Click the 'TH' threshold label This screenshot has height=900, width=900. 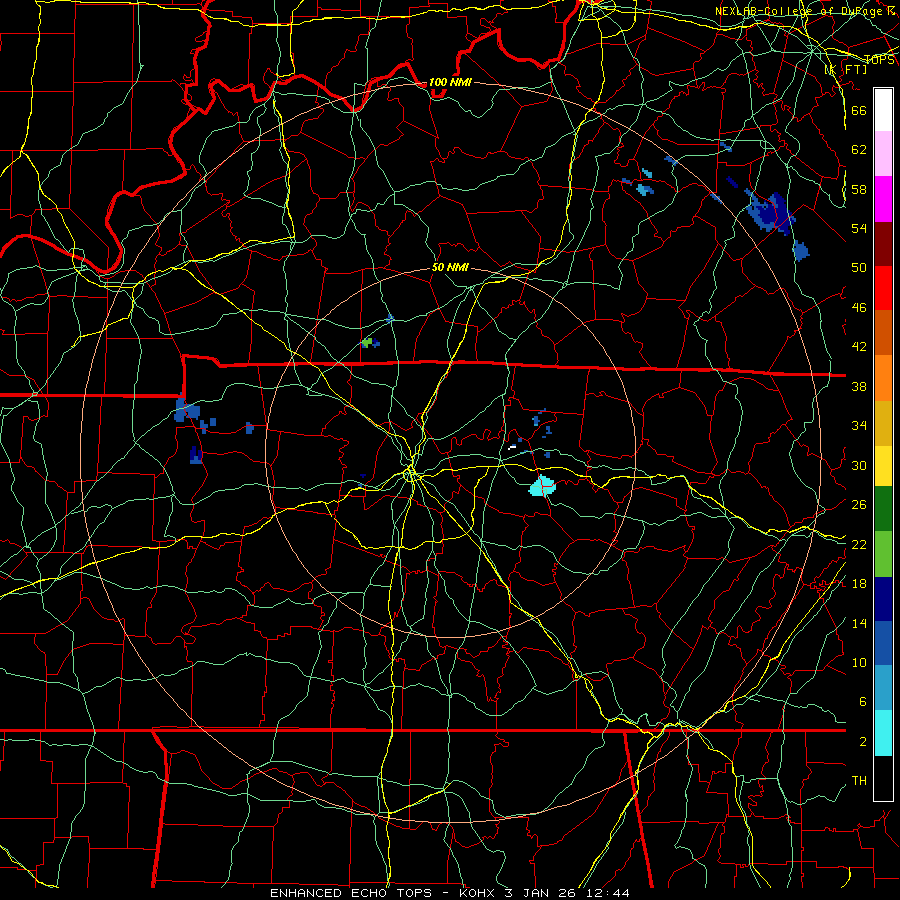click(x=859, y=781)
